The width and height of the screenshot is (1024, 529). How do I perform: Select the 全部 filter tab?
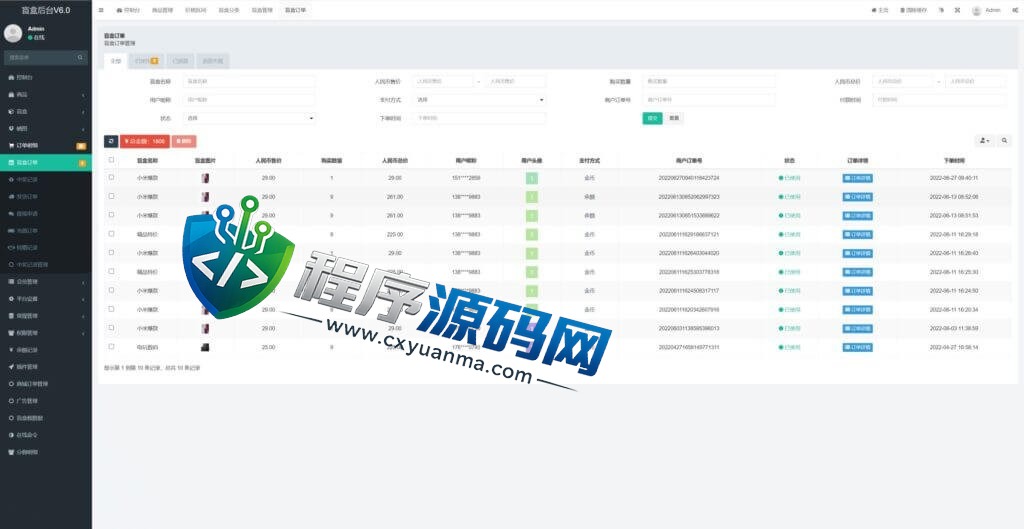116,61
